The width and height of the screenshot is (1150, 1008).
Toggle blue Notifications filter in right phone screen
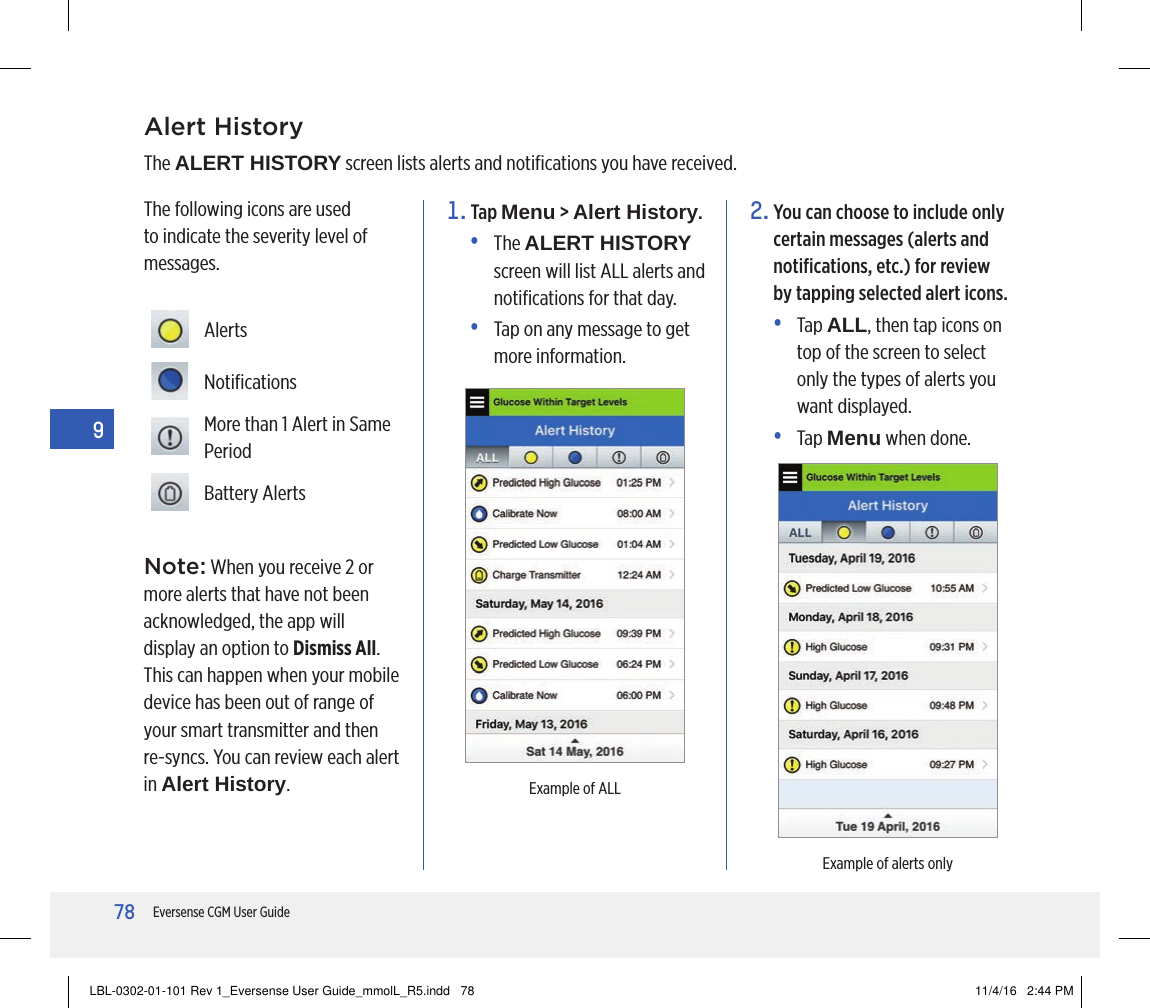click(x=888, y=533)
